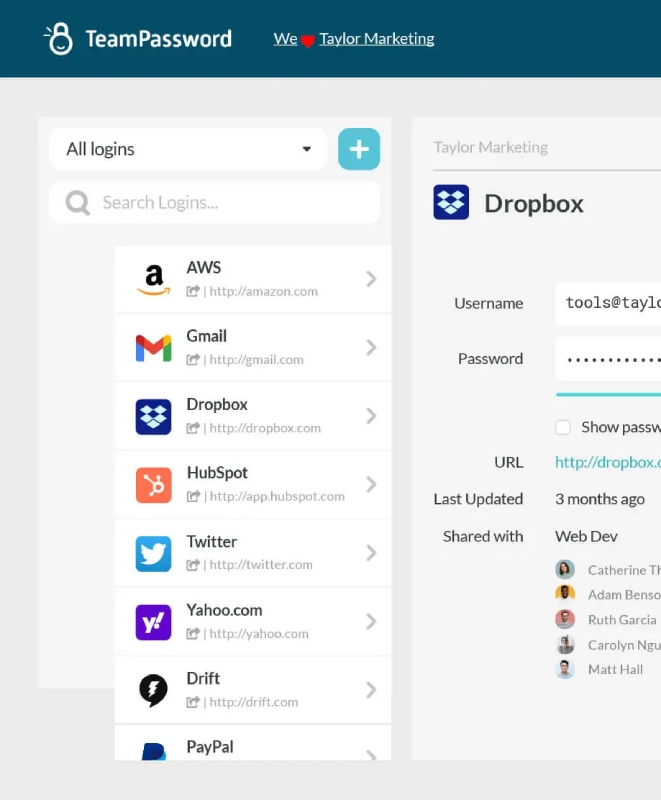661x800 pixels.
Task: Click the magnifying glass search icon
Action: tap(78, 203)
